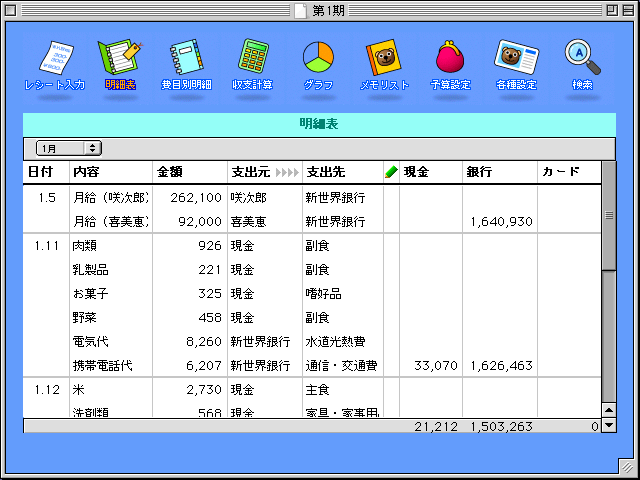Open 費目別明細 spiral notebook icon
The image size is (640, 480).
coord(186,57)
